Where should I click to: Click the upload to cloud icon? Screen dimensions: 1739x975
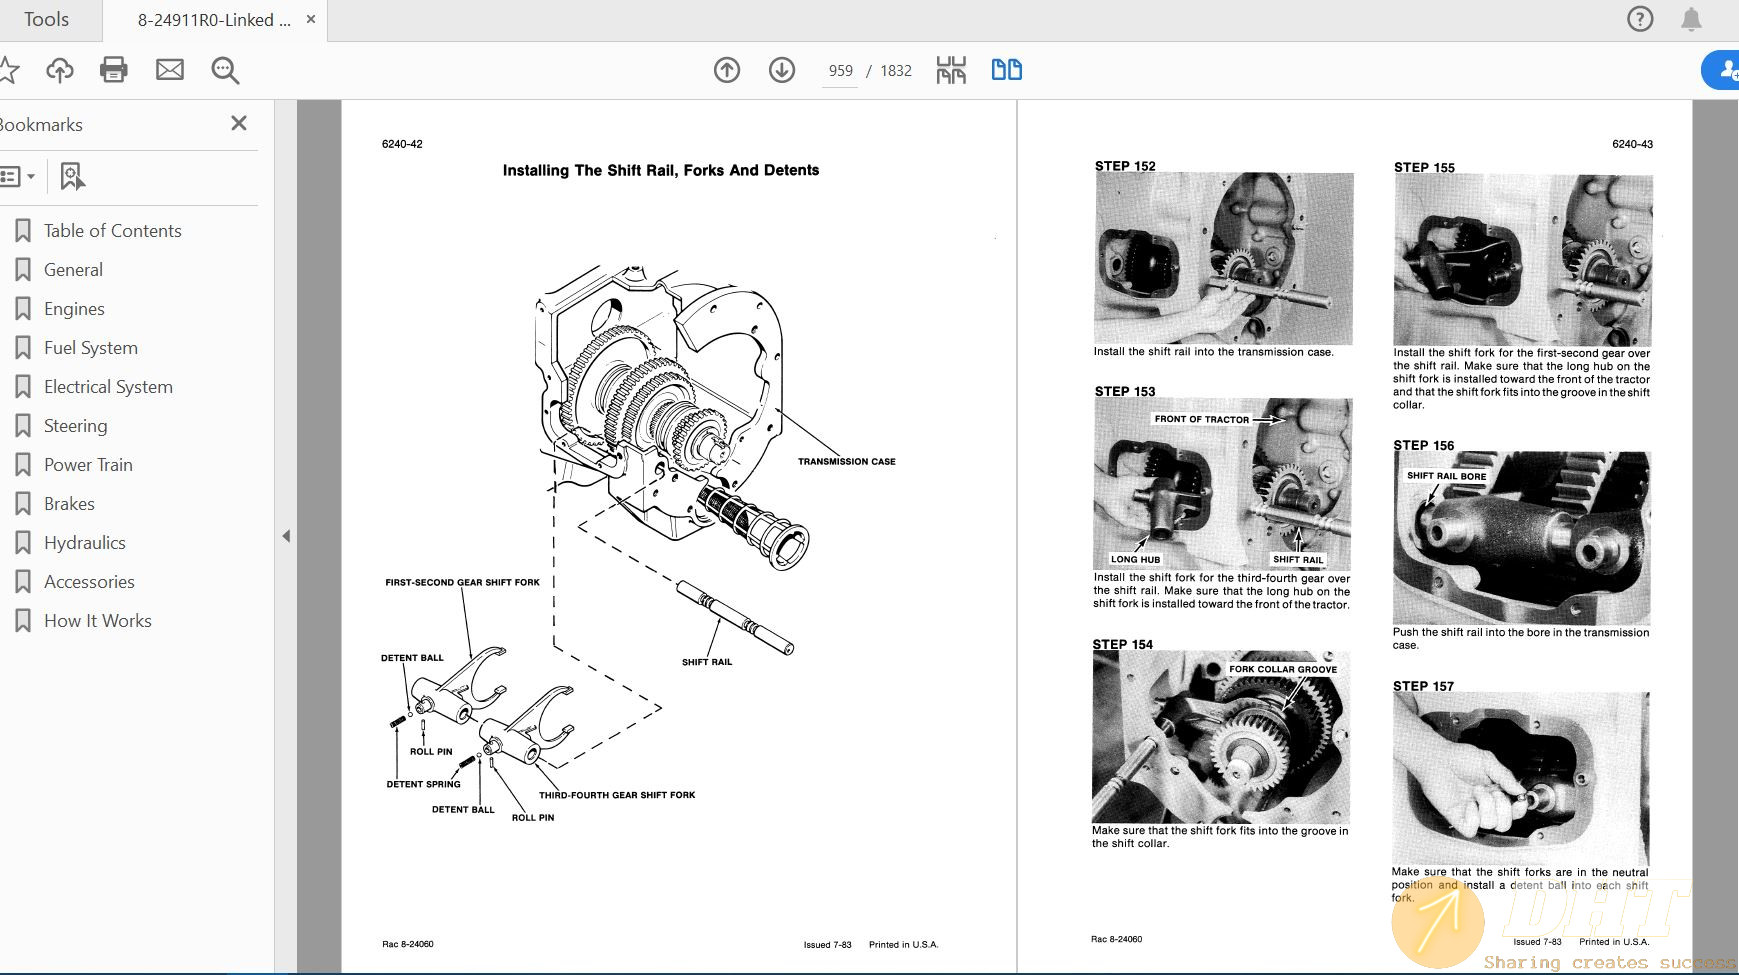coord(60,70)
